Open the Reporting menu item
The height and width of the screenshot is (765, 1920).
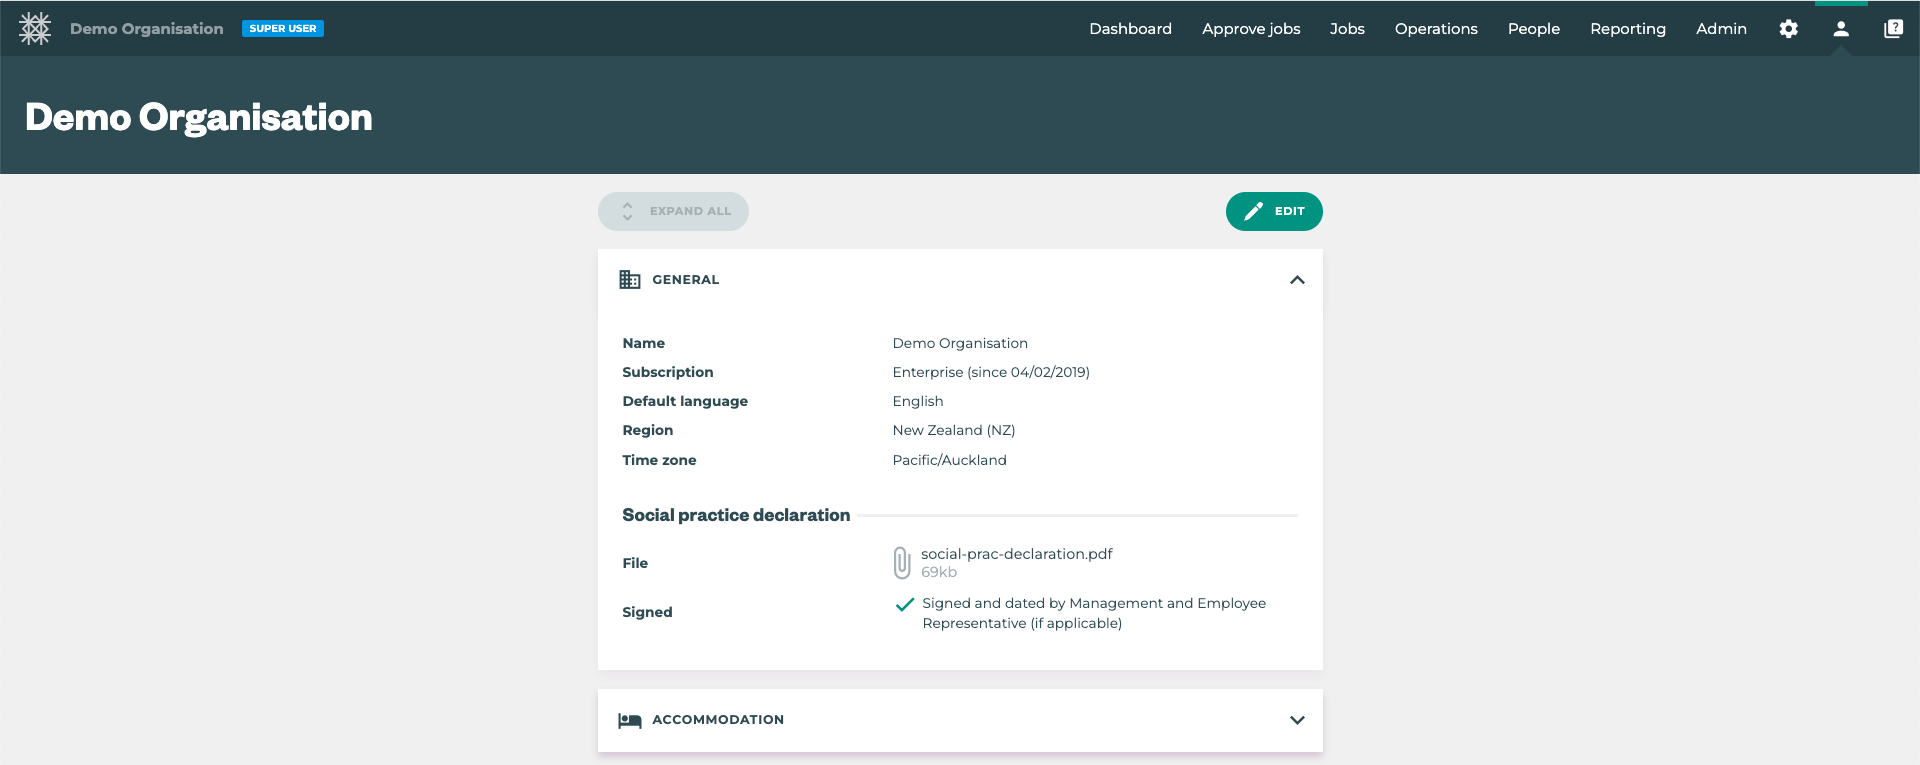coord(1627,29)
